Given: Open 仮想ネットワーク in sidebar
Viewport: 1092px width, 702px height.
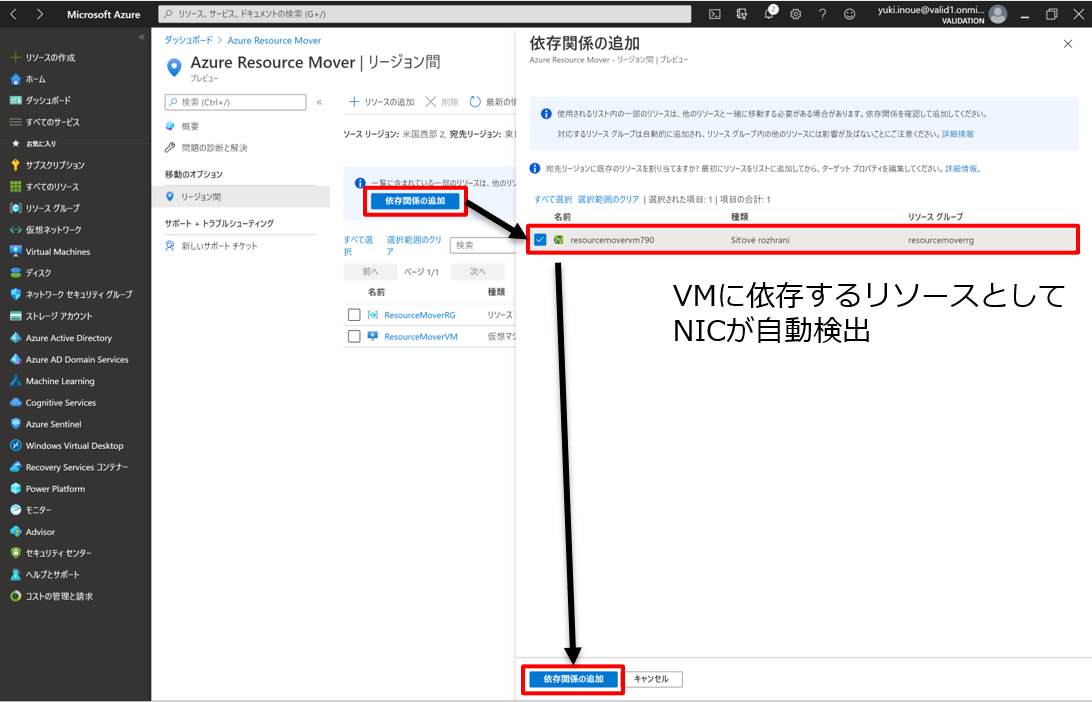Looking at the screenshot, I should click(45, 230).
